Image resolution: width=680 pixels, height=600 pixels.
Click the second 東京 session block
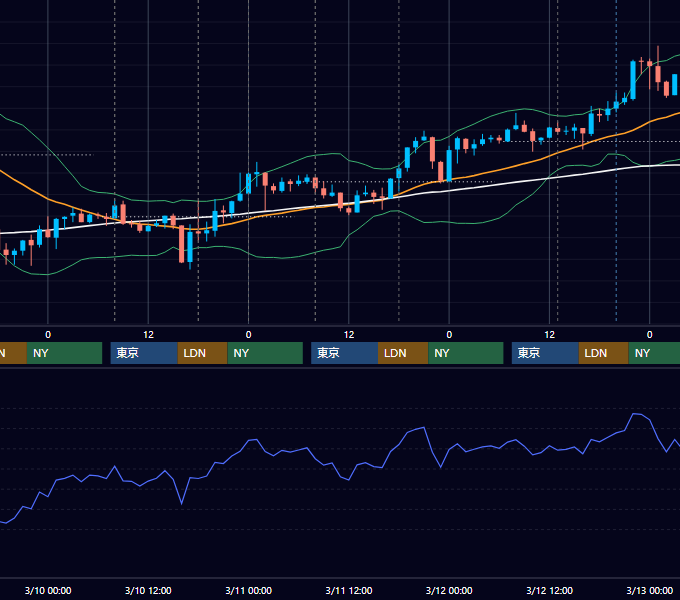click(345, 353)
